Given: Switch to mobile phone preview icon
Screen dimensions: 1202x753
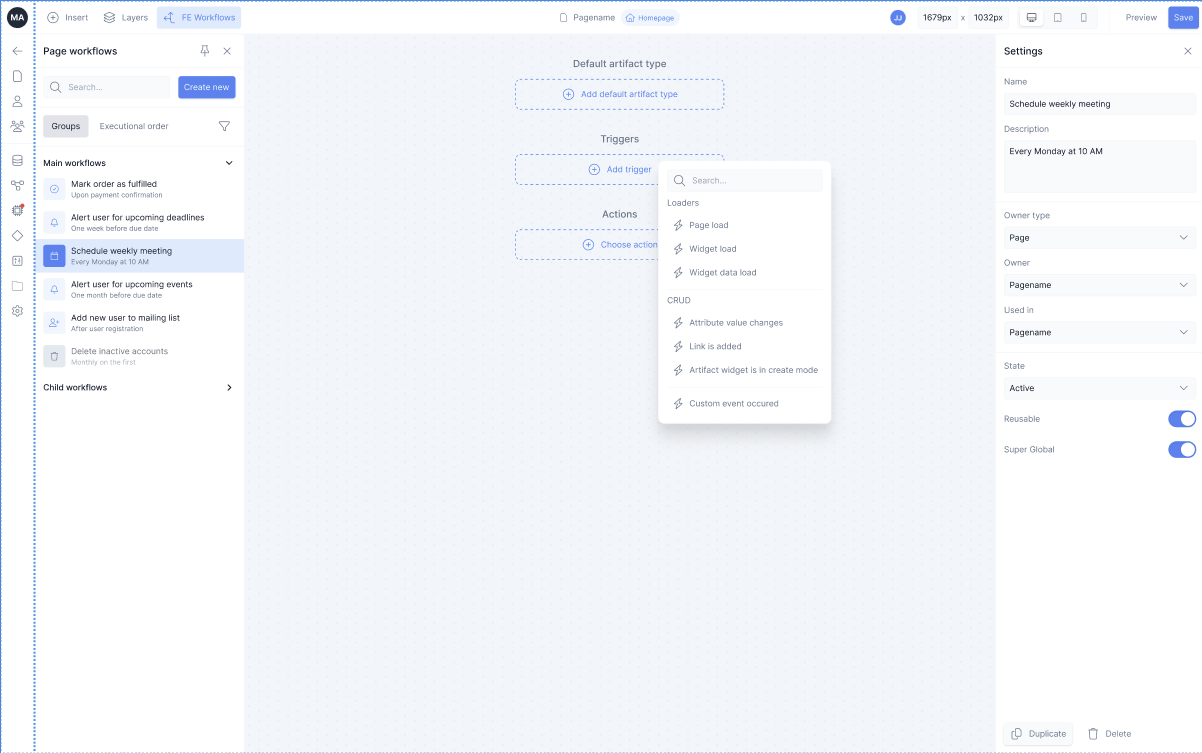Looking at the screenshot, I should point(1085,17).
